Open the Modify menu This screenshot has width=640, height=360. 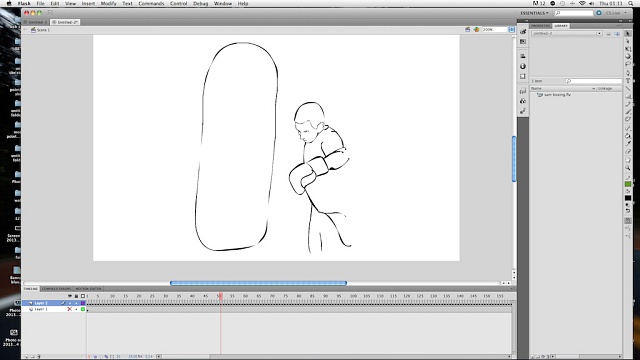109,3
